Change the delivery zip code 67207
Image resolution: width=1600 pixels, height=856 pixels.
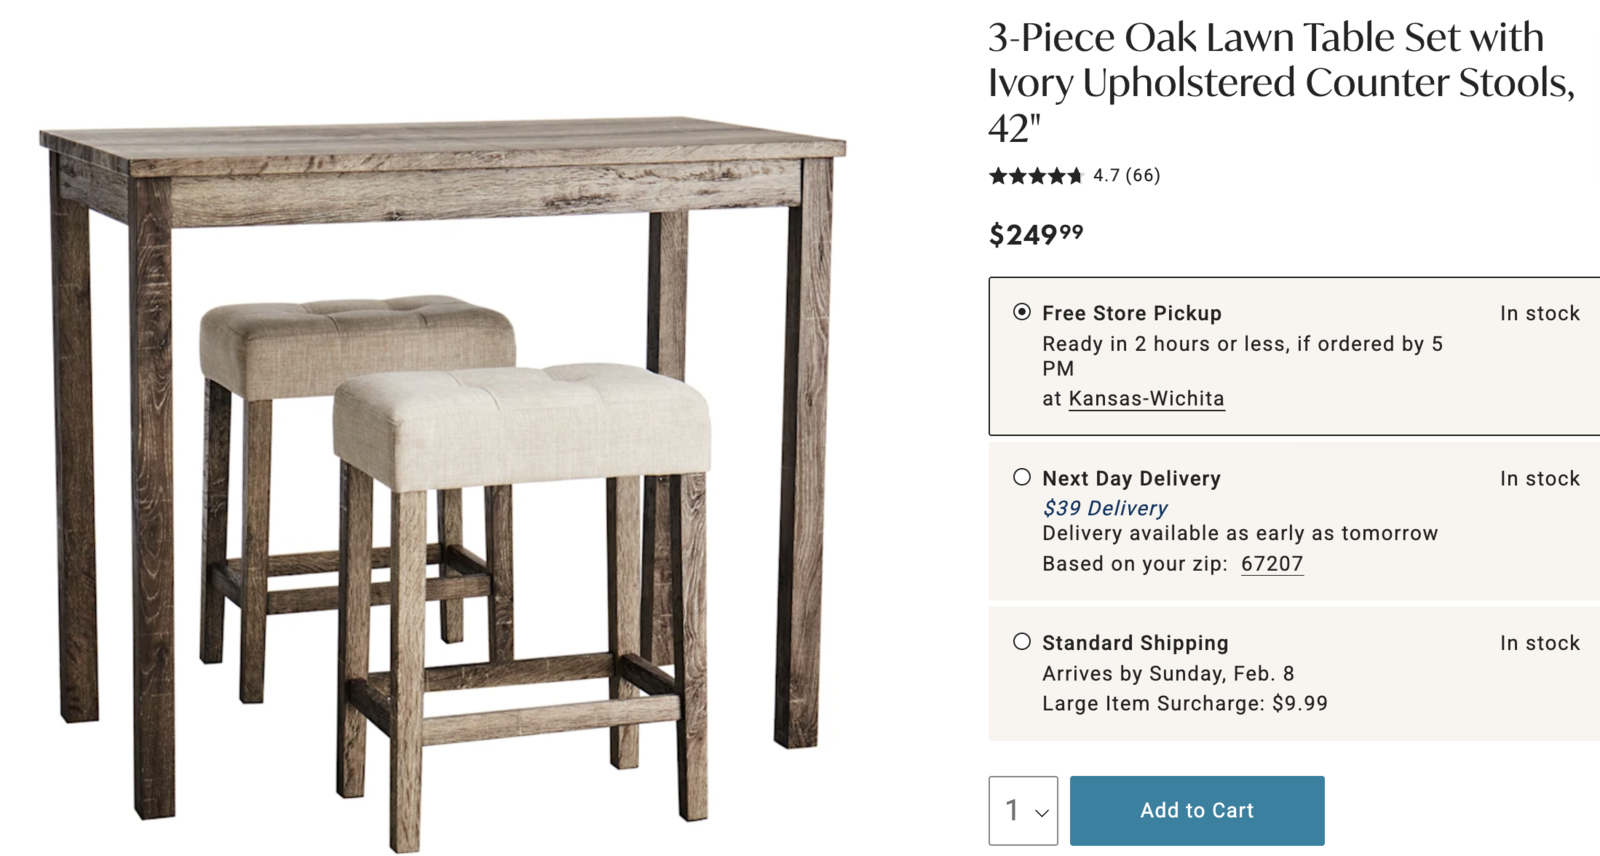click(x=1271, y=564)
